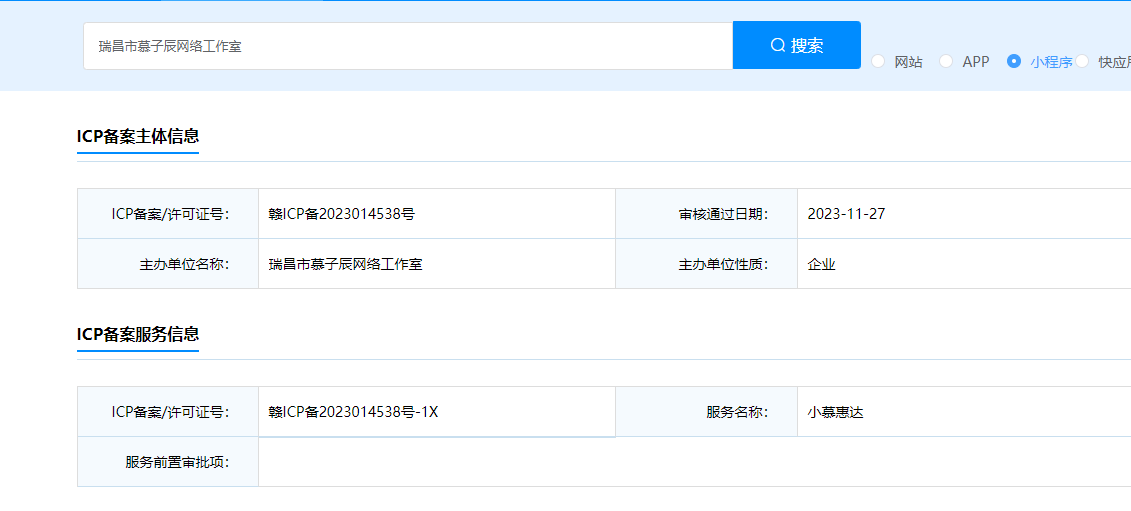Click the approval date 2023-11-27

[x=846, y=214]
